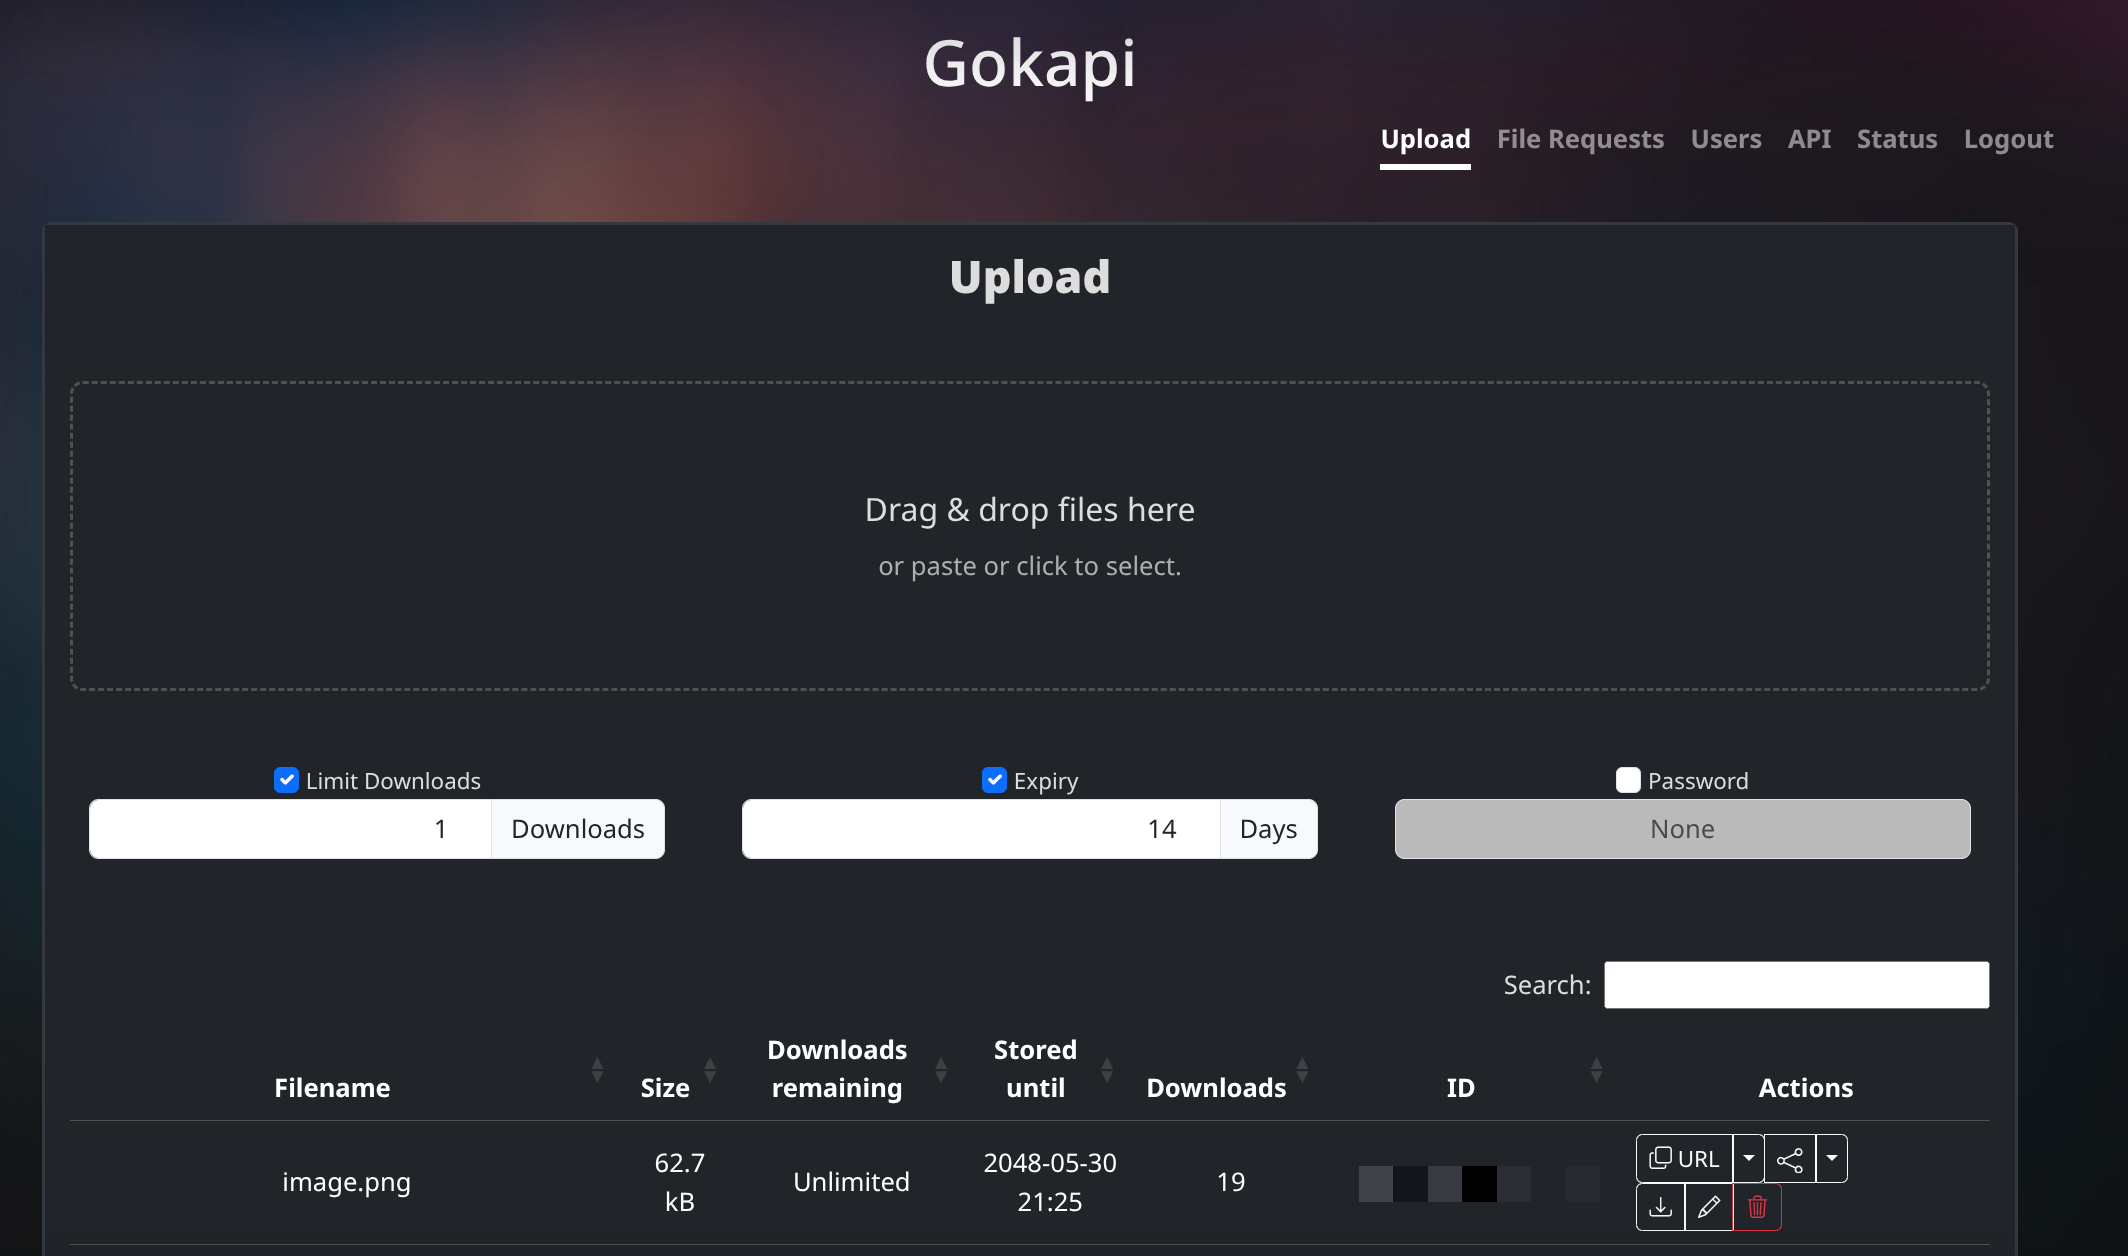Uncheck the Limit Downloads checkbox

[286, 780]
